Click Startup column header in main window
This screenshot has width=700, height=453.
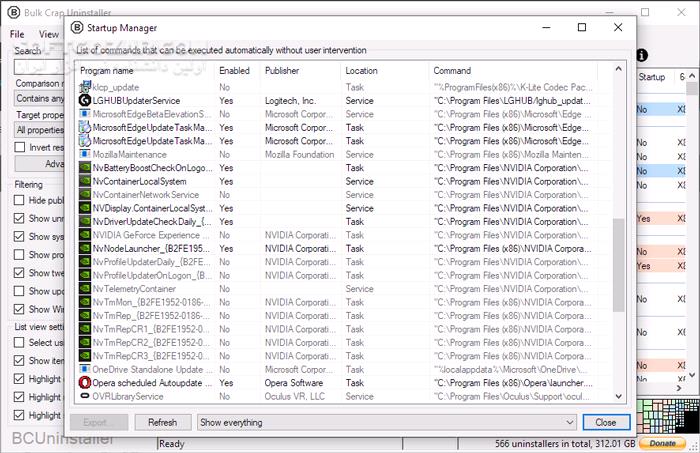click(652, 77)
